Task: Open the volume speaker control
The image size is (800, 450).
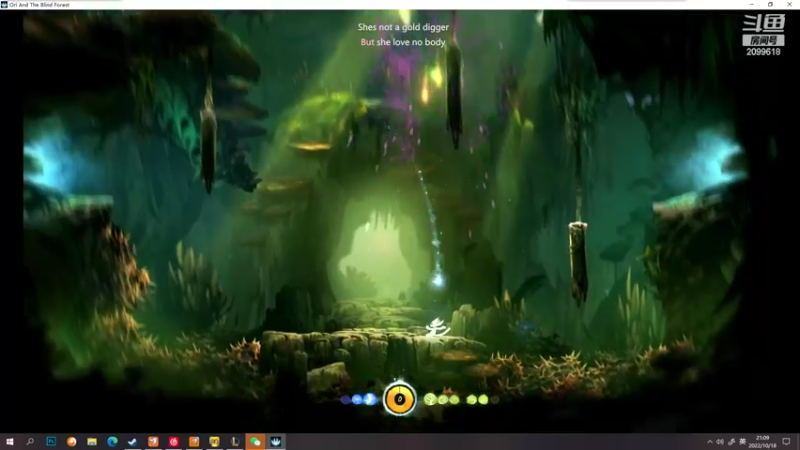Action: (x=720, y=442)
